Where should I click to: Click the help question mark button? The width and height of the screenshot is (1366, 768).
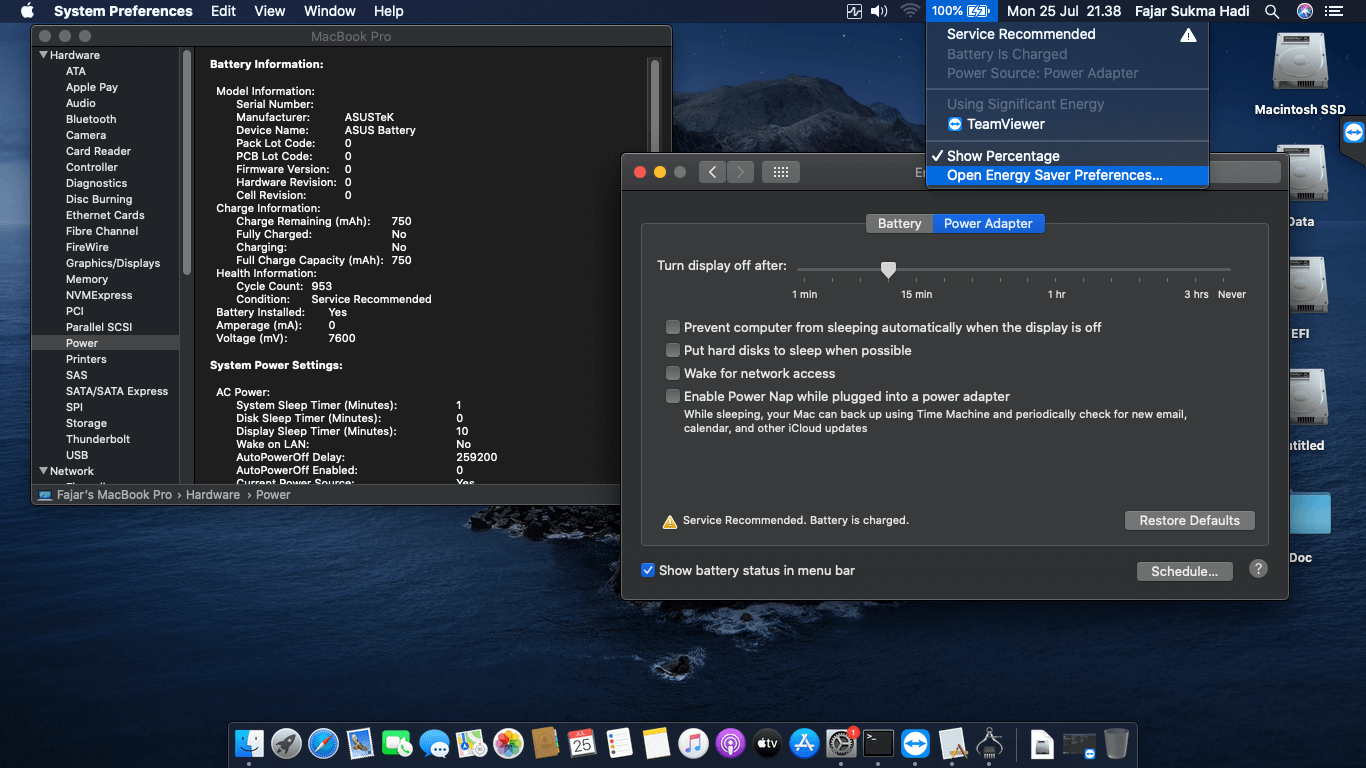click(x=1259, y=568)
